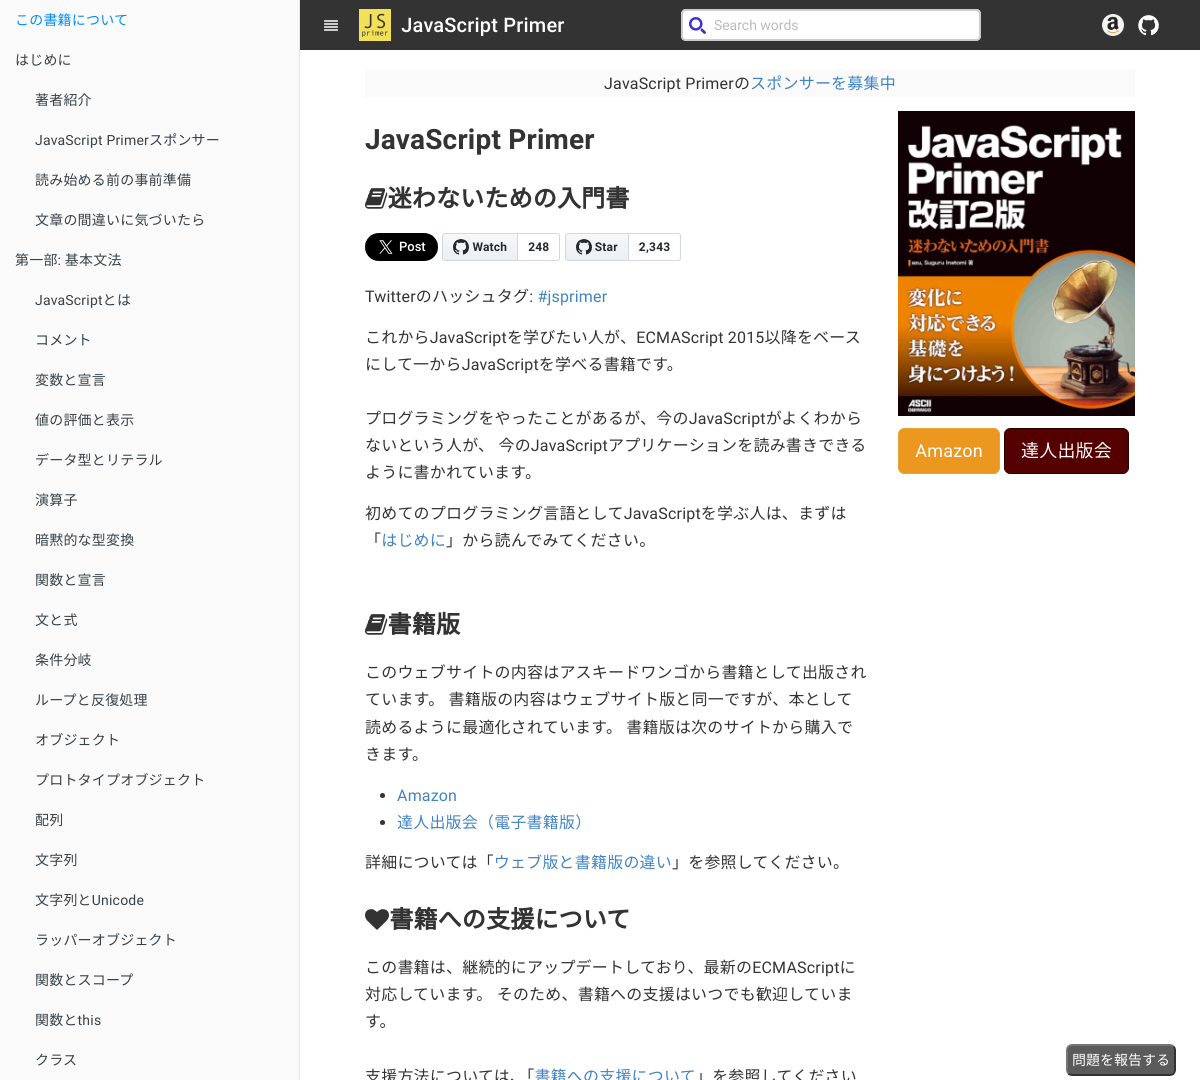Follow the はじめに link in the paragraph
1200x1080 pixels.
[x=414, y=540]
